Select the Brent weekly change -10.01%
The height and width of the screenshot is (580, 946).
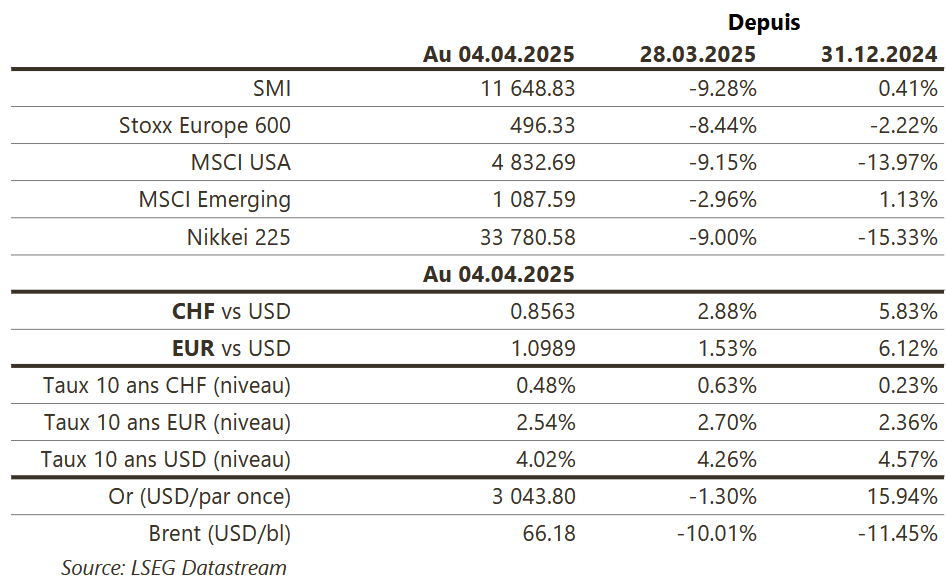pos(717,533)
